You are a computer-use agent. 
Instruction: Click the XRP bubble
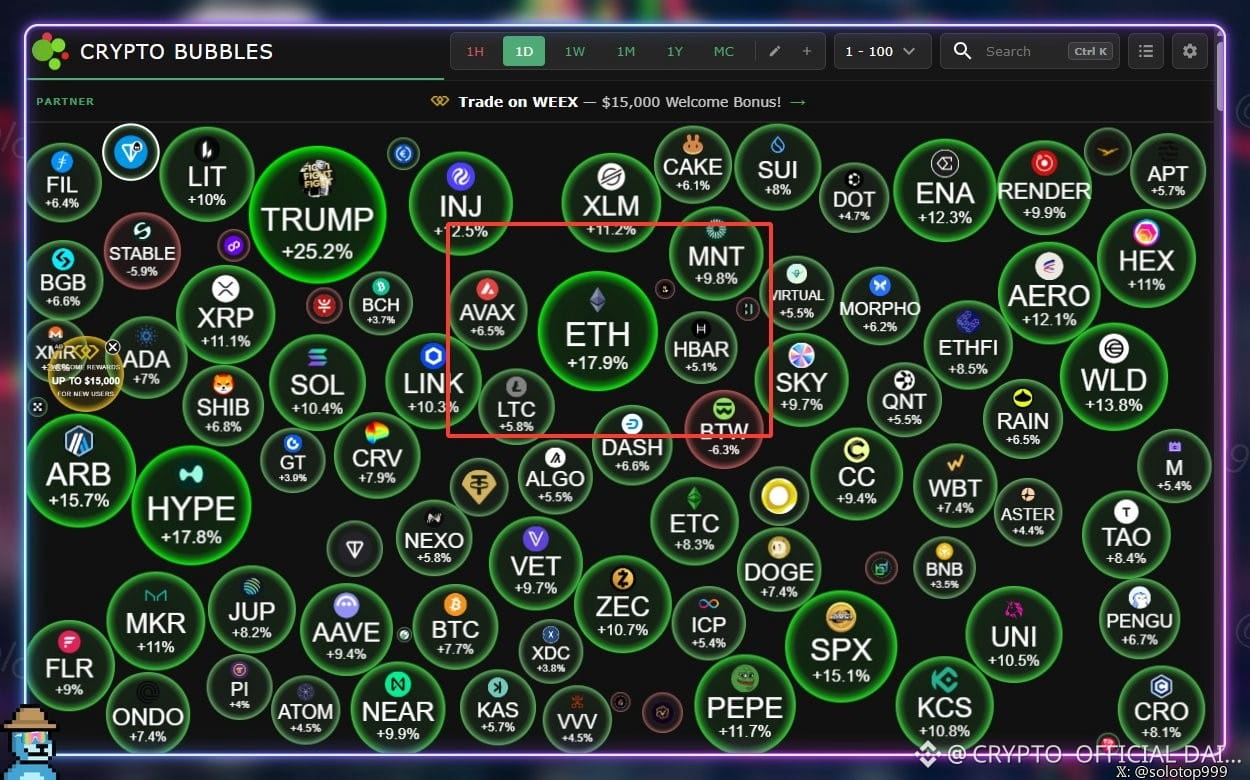point(225,314)
